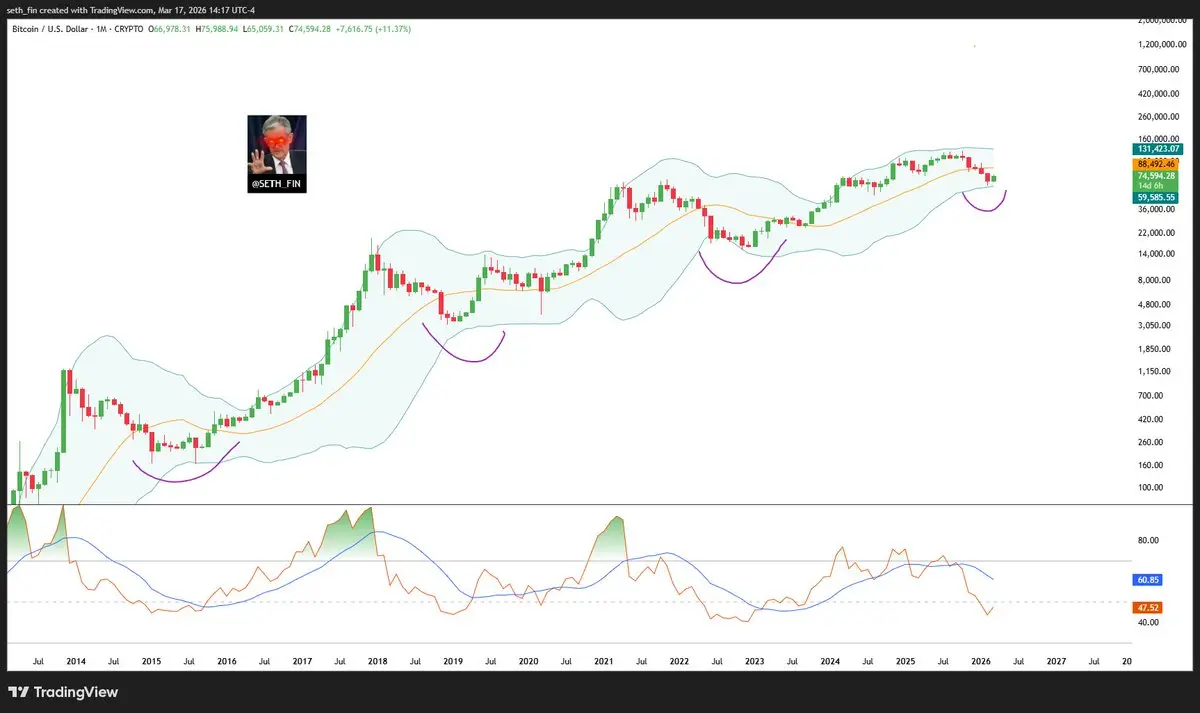Click the 100.00 price axis label
Screen dimensions: 1200x713
[1152, 487]
